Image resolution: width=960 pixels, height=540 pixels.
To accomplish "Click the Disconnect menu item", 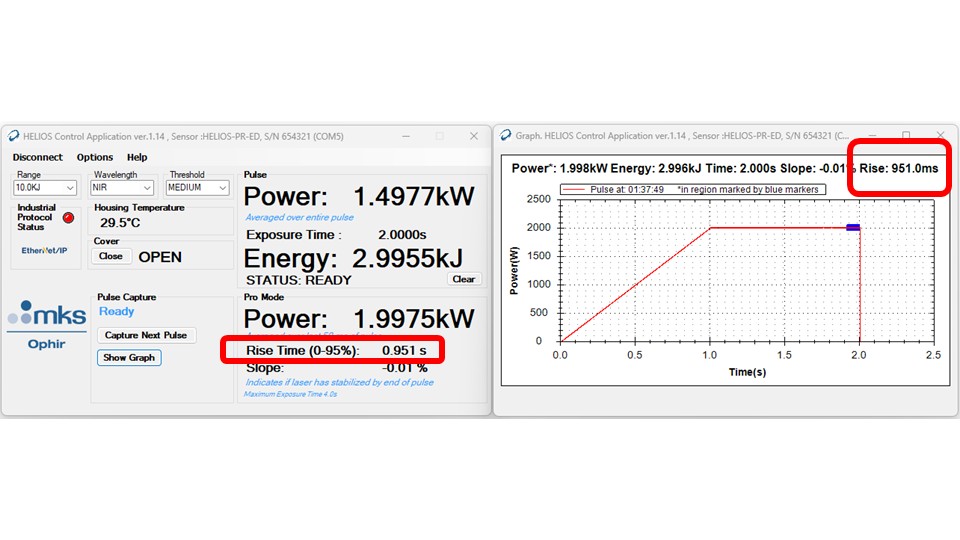I will (x=37, y=157).
